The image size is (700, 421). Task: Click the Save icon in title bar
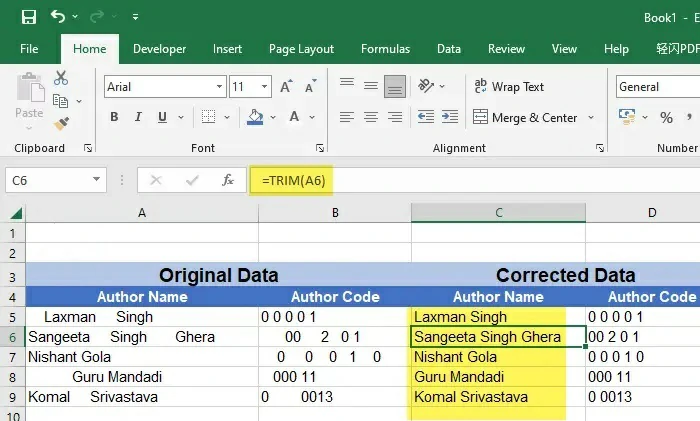28,17
